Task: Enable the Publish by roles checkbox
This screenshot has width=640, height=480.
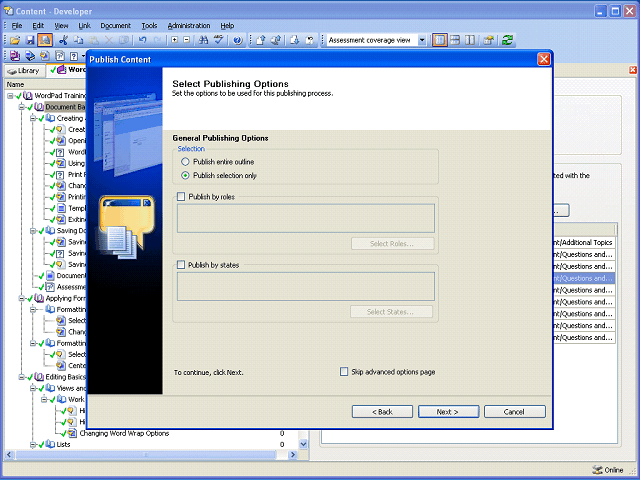Action: (181, 197)
